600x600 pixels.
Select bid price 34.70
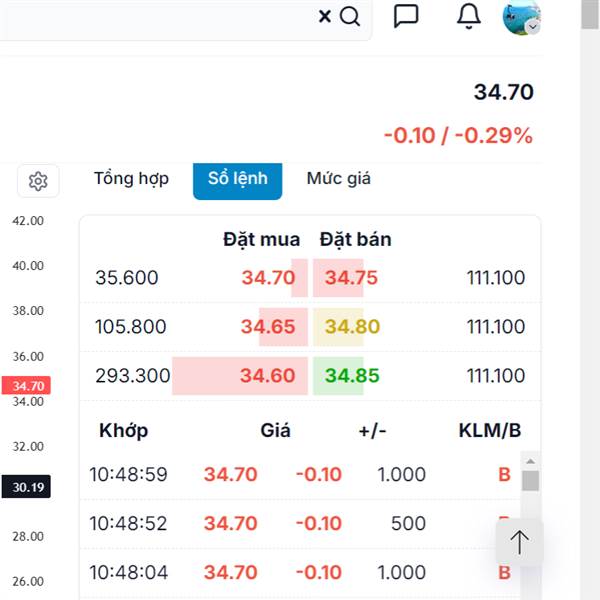269,278
